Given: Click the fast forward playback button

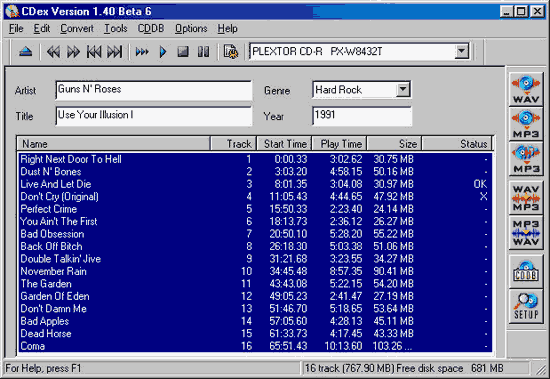Looking at the screenshot, I should [x=73, y=52].
